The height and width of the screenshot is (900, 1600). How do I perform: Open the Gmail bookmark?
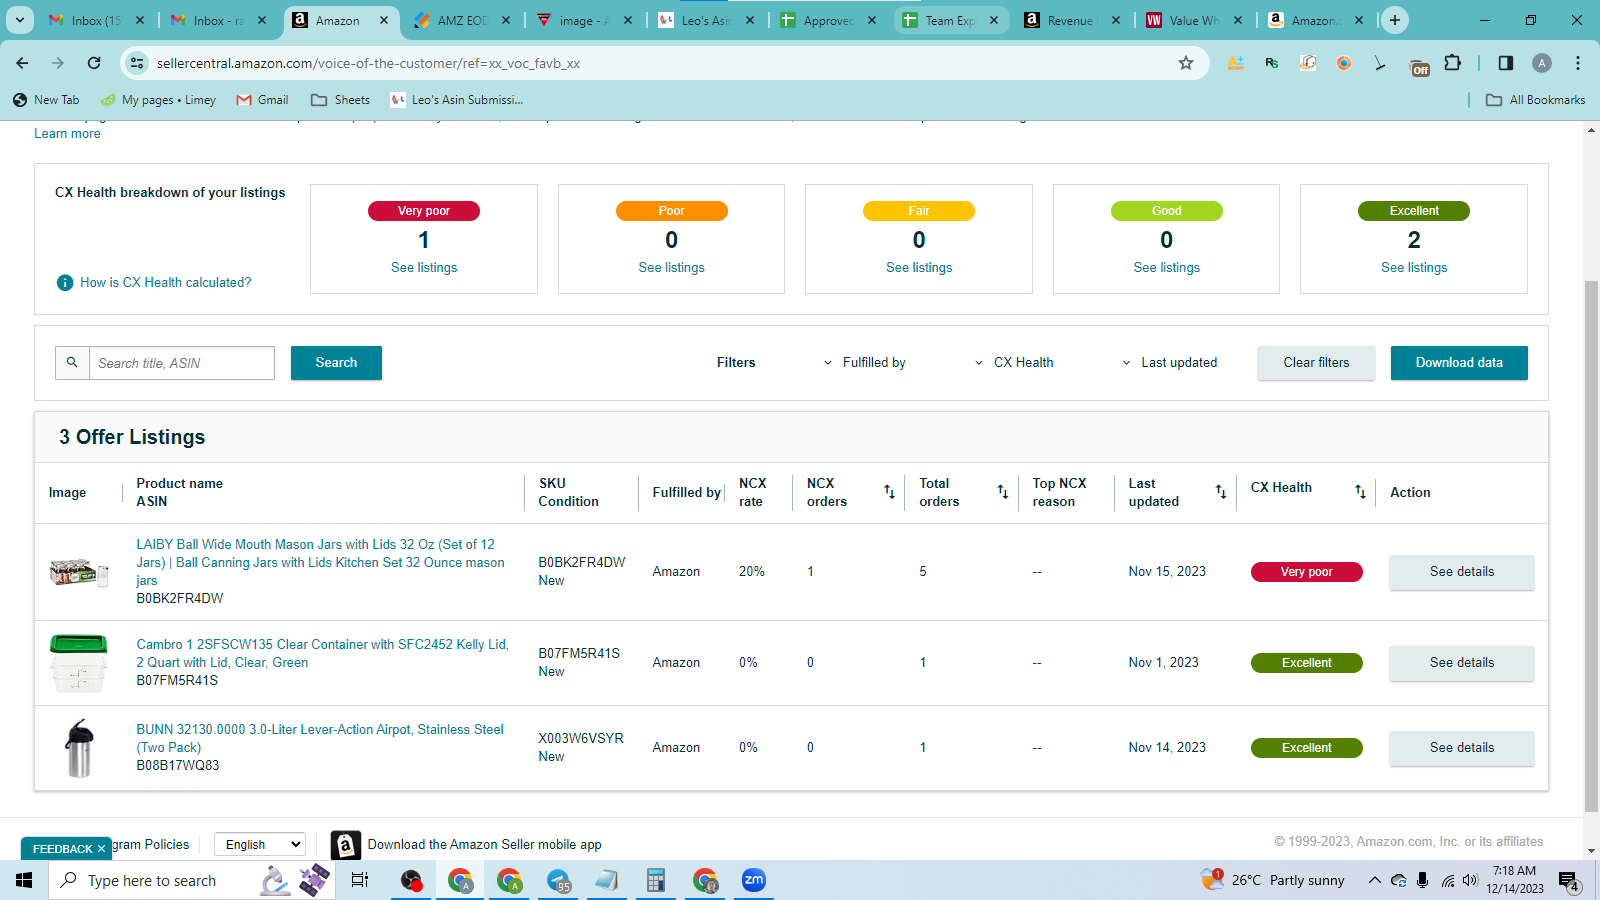[x=263, y=100]
